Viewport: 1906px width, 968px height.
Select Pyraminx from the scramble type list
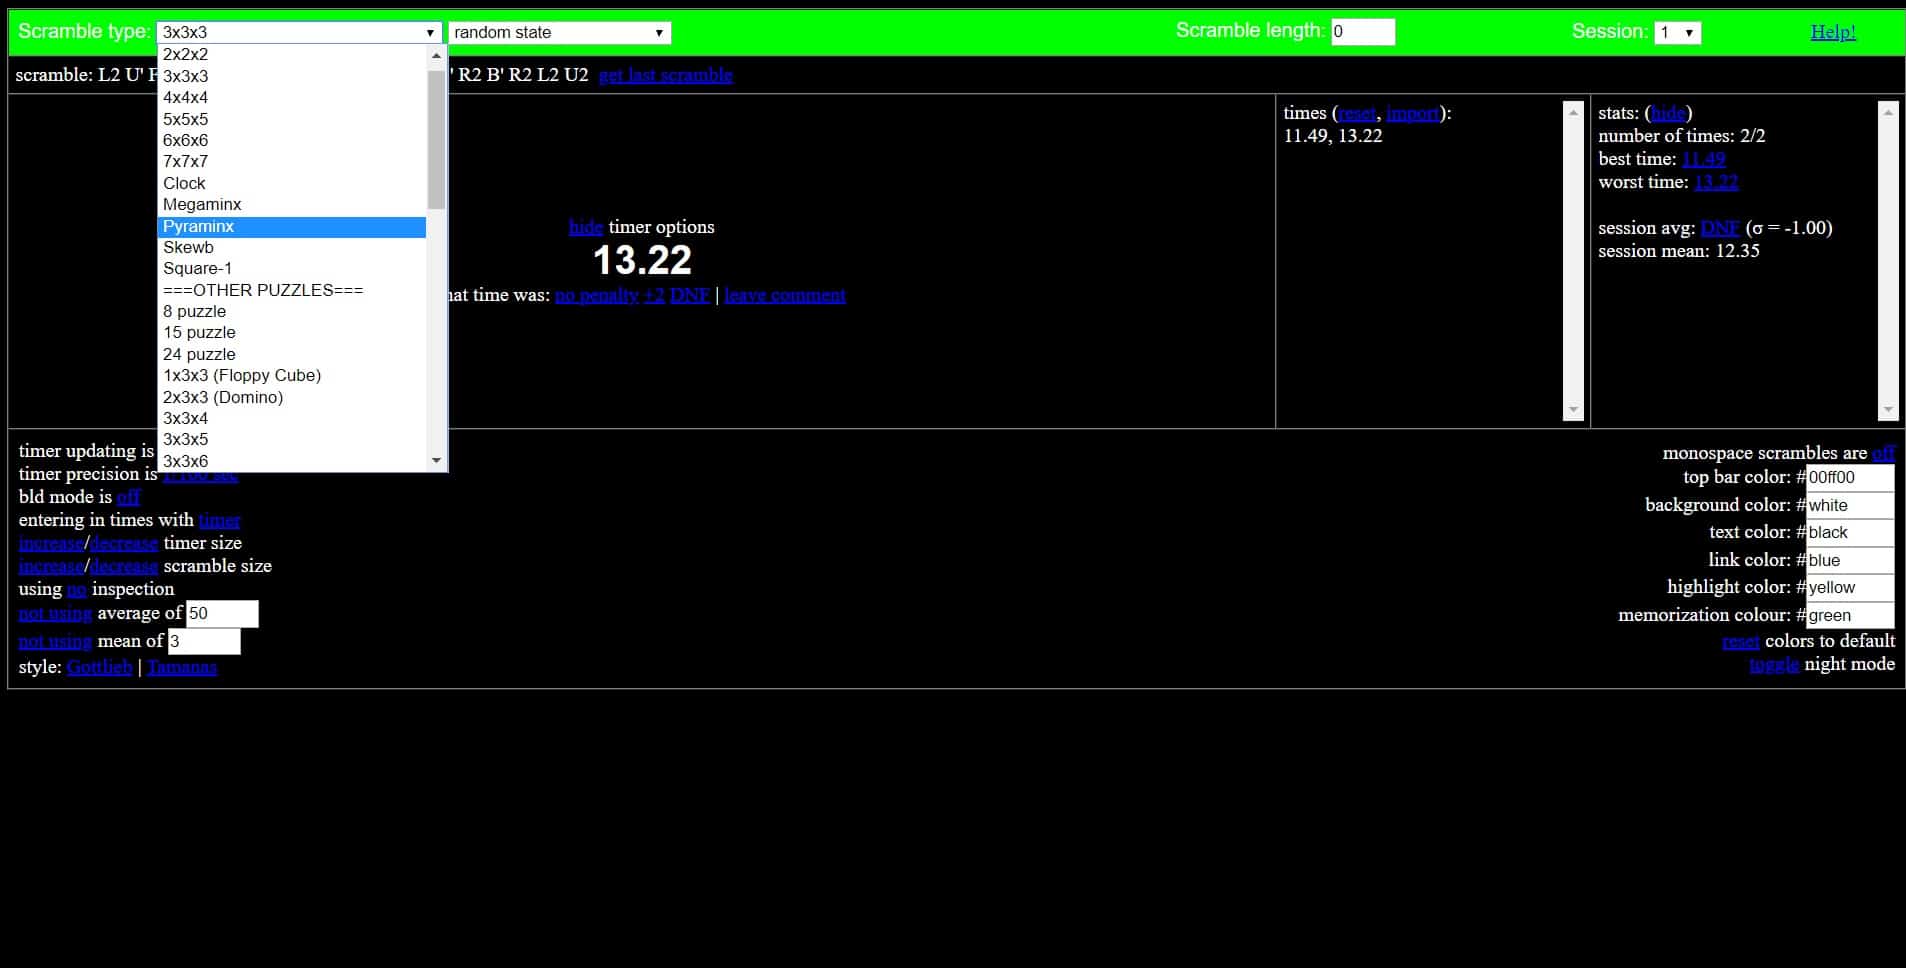coord(197,227)
